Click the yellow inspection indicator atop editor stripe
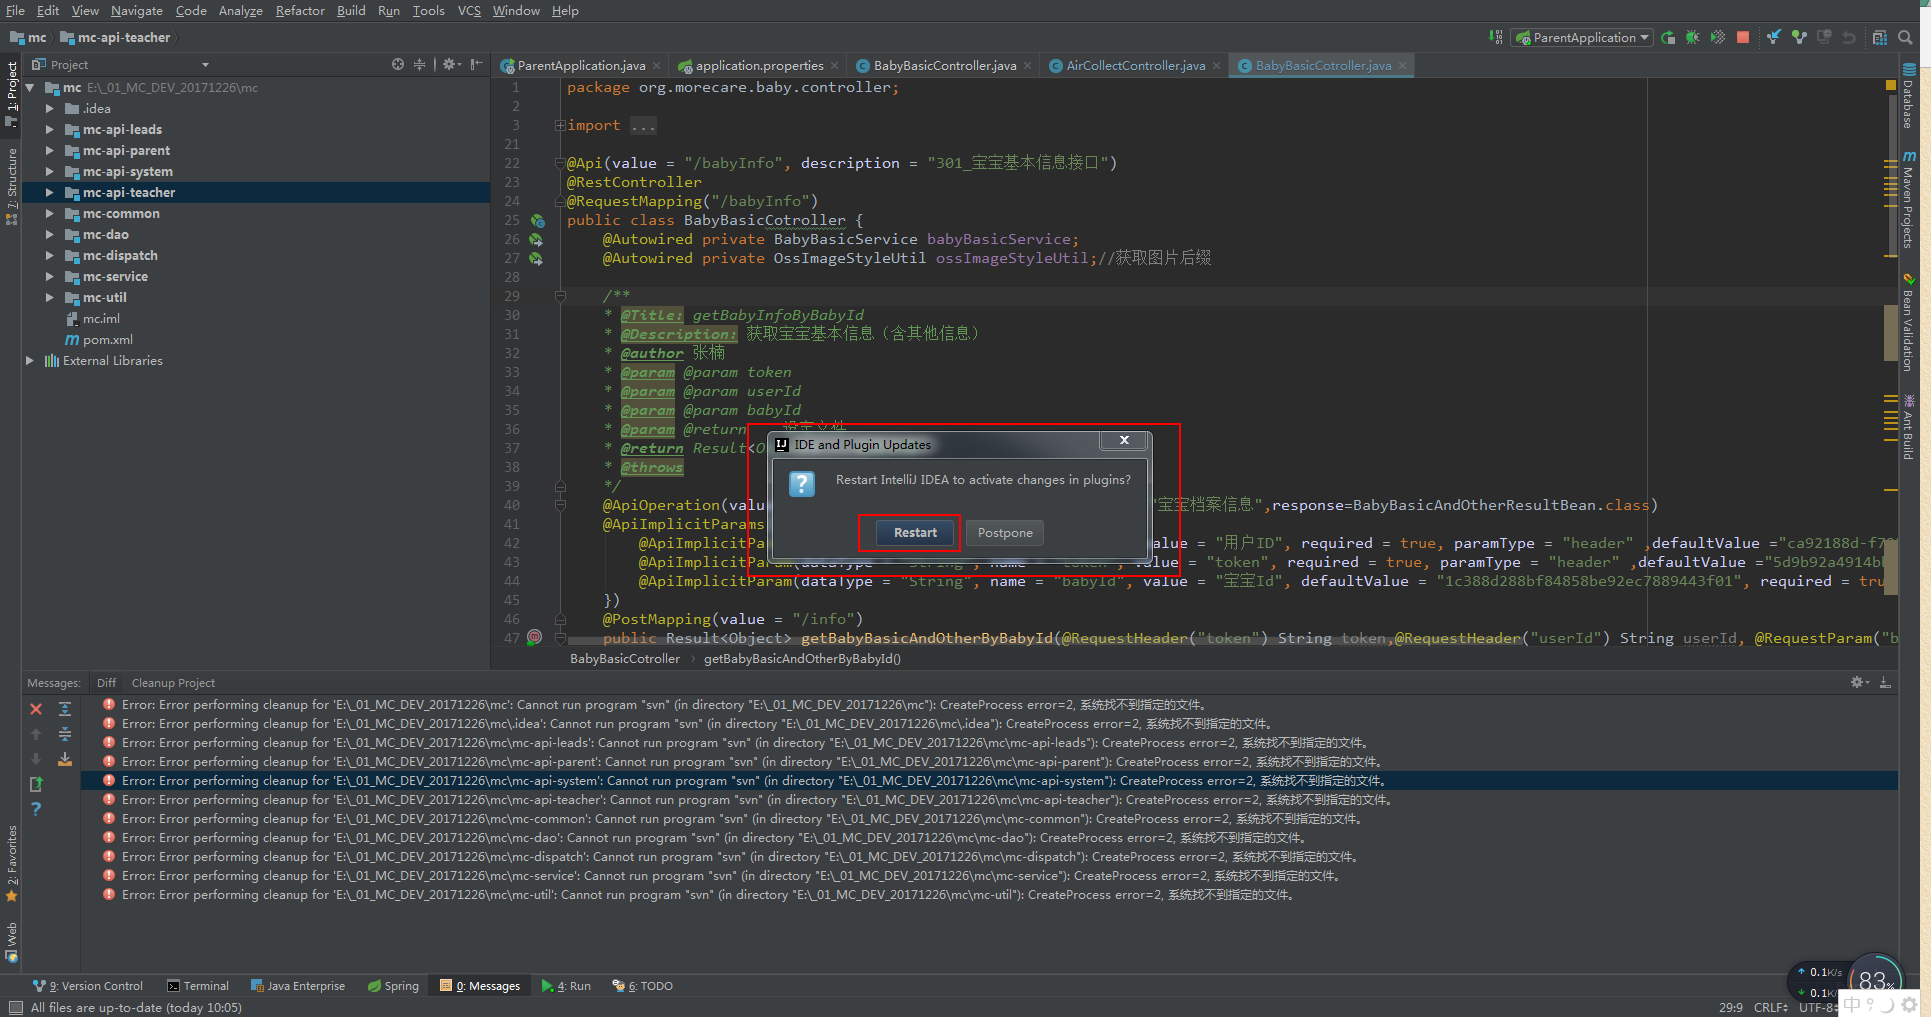Viewport: 1931px width, 1017px height. pyautogui.click(x=1891, y=86)
